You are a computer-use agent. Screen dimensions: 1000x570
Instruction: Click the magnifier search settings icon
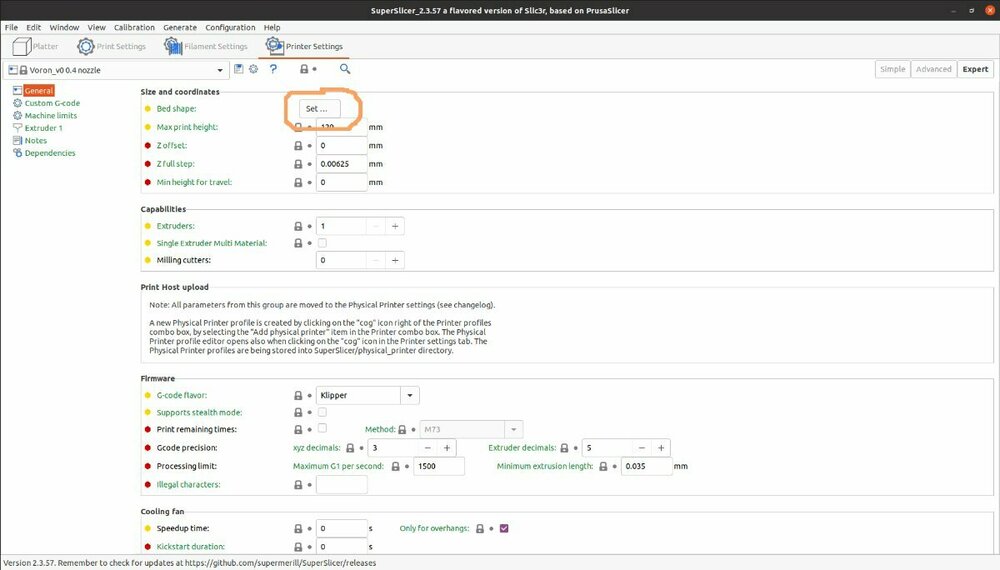point(345,69)
